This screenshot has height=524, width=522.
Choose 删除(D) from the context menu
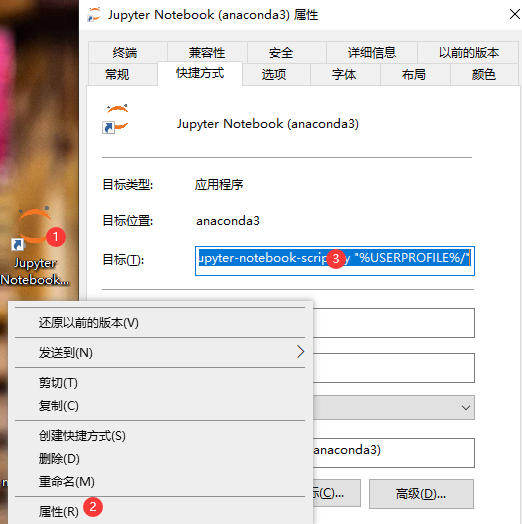(160, 458)
